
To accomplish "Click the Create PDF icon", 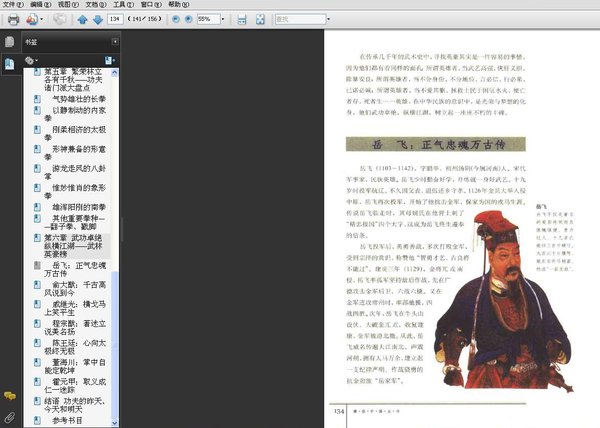I will tap(32, 19).
